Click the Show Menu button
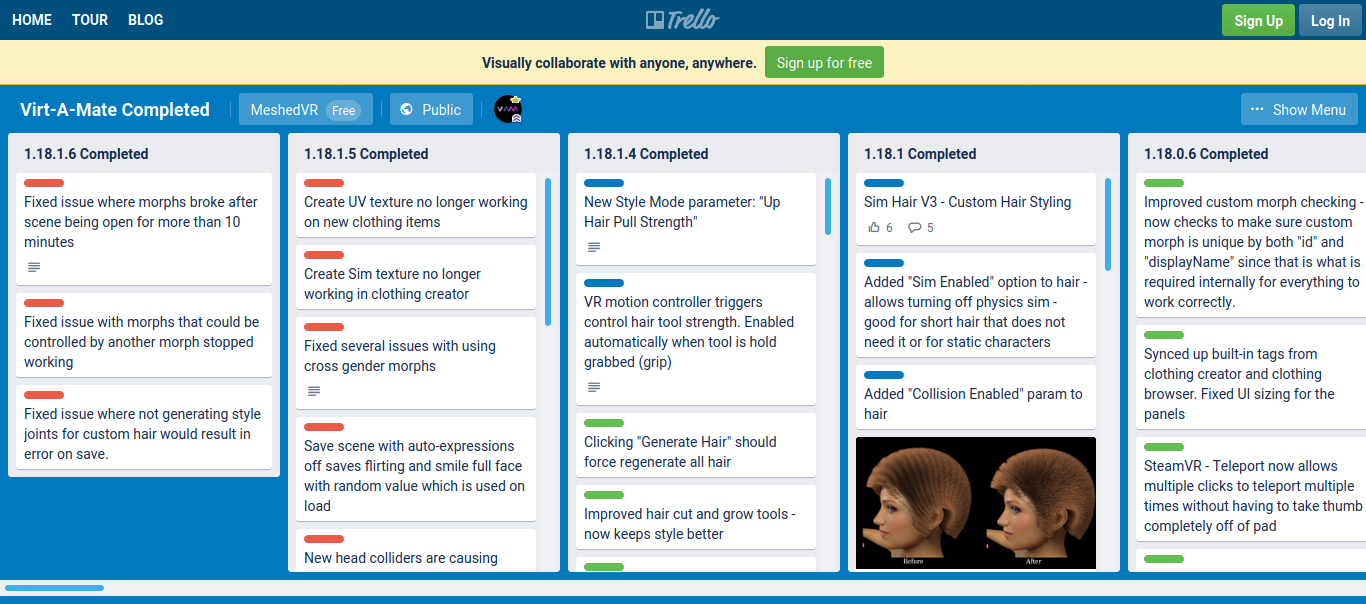The width and height of the screenshot is (1366, 604). 1300,110
